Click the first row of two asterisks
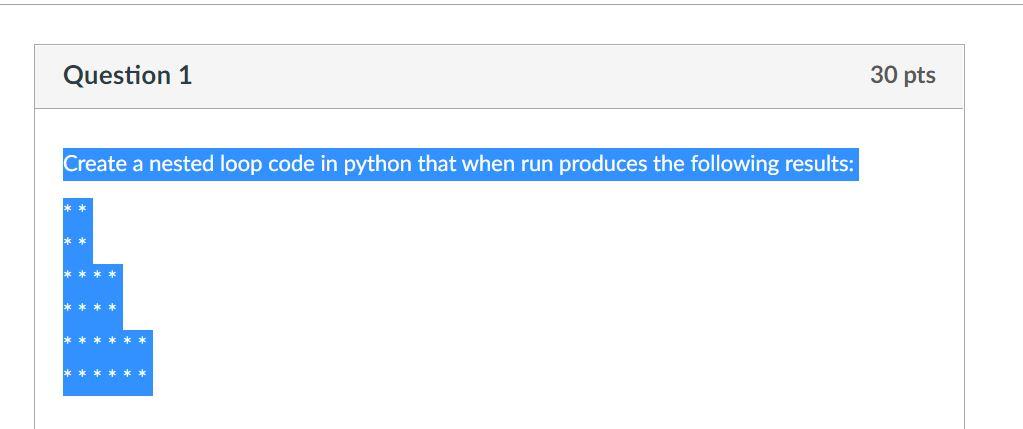 [75, 209]
